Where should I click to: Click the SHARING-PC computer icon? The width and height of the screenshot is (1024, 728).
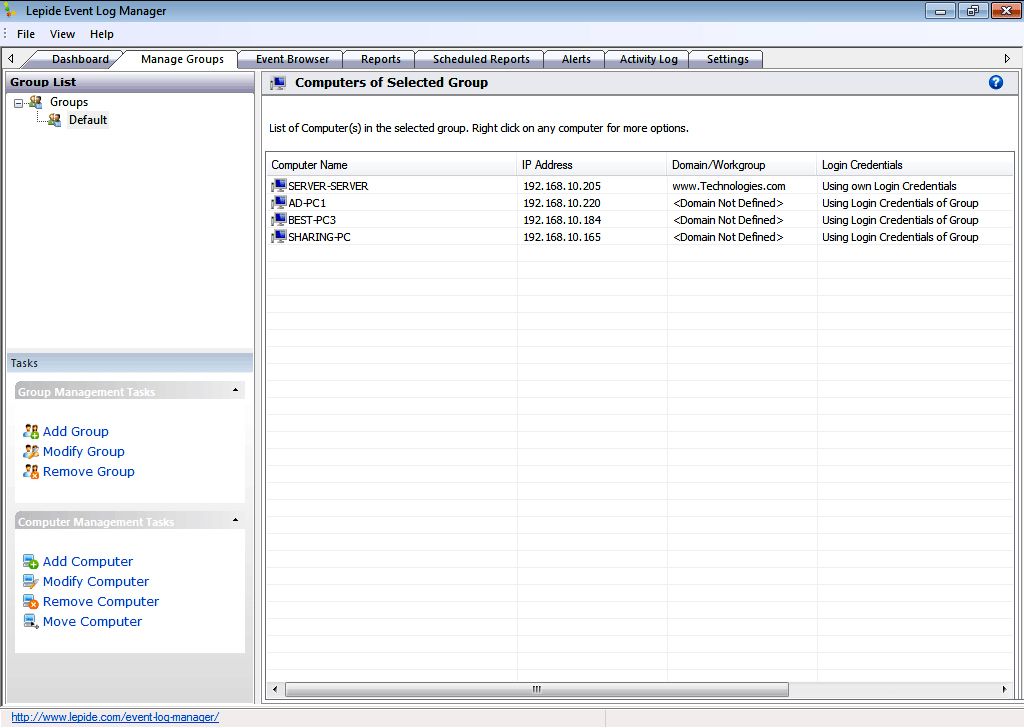279,237
